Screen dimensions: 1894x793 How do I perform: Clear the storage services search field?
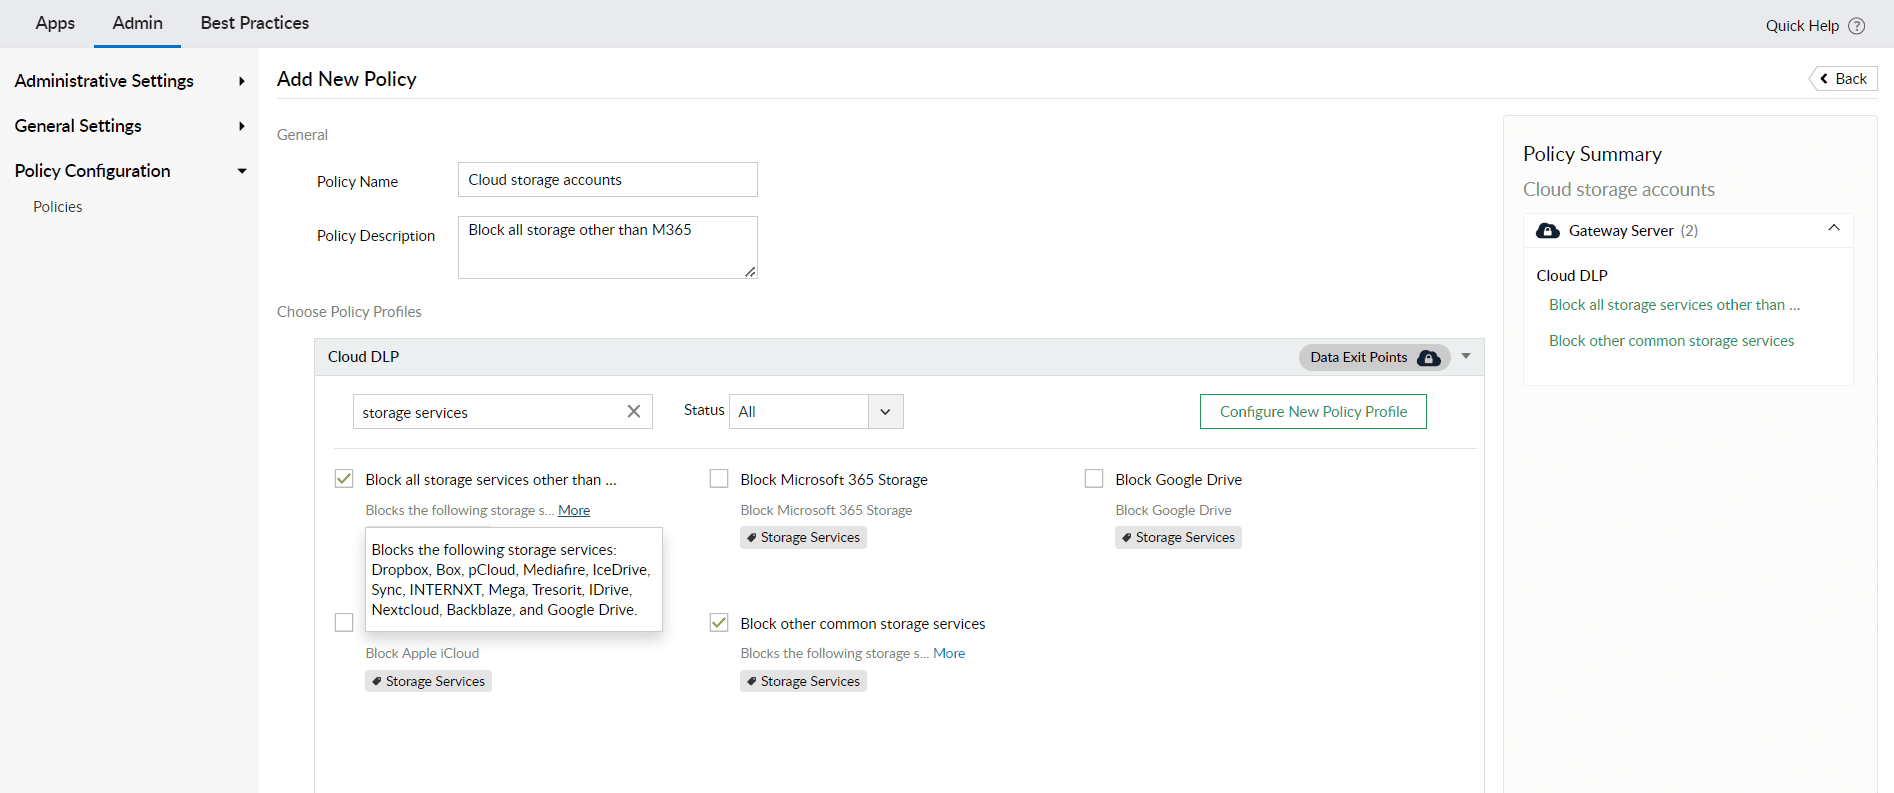click(633, 412)
